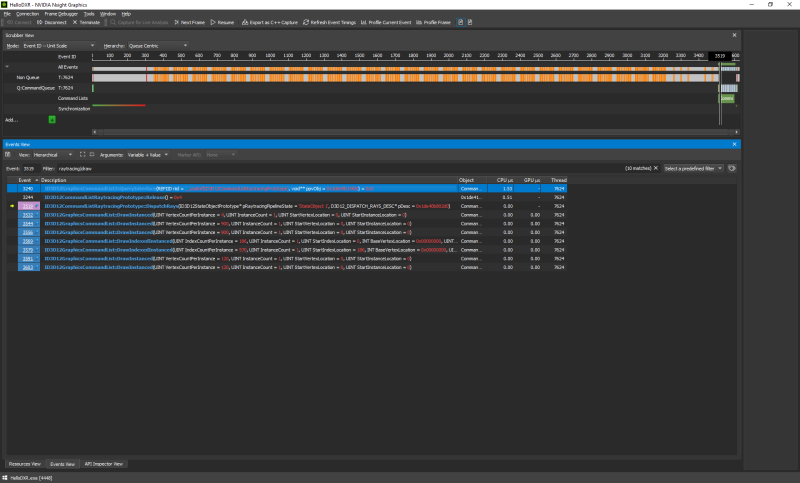Viewport: 800px width, 483px height.
Task: Resume the paused application
Action: coord(223,22)
